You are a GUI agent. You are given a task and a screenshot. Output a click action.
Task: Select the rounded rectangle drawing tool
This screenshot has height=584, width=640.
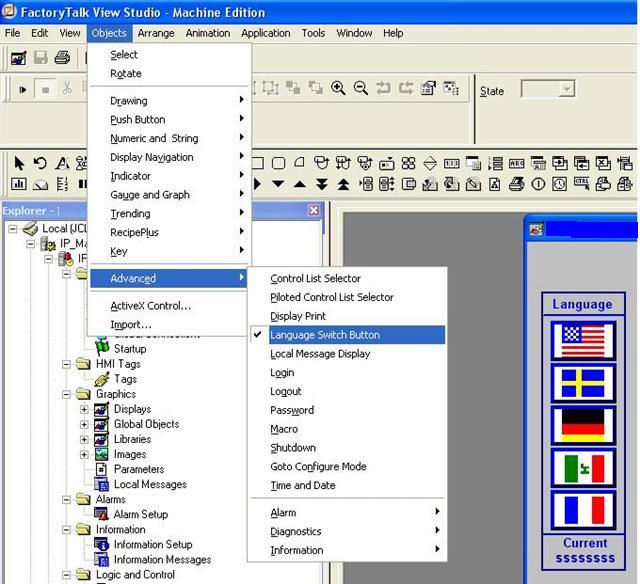278,163
